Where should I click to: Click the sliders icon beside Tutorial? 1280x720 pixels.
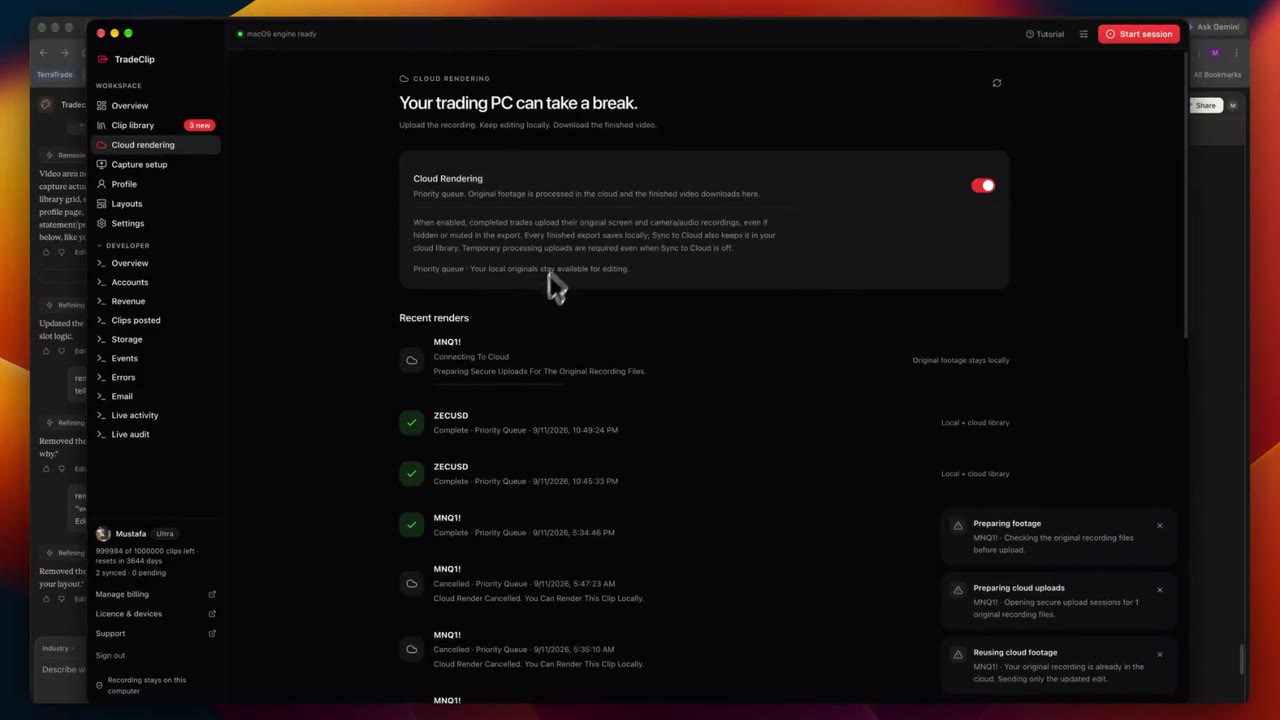1083,34
